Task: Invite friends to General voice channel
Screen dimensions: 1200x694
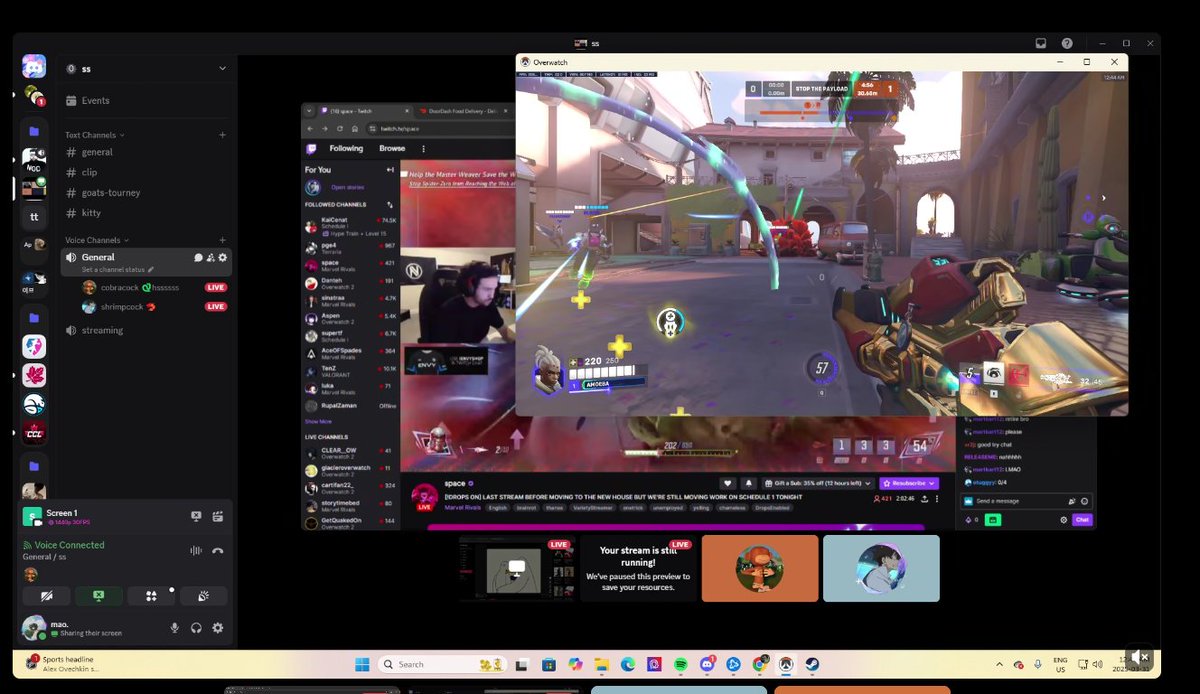Action: pos(210,258)
